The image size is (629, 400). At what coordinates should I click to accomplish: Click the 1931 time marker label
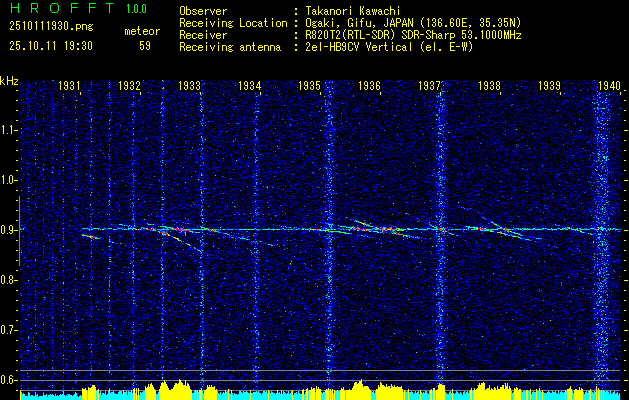point(69,85)
